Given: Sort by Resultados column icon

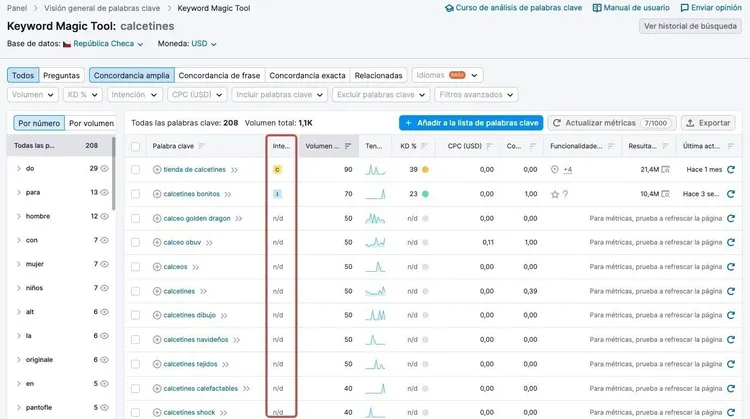Looking at the screenshot, I should coord(665,146).
